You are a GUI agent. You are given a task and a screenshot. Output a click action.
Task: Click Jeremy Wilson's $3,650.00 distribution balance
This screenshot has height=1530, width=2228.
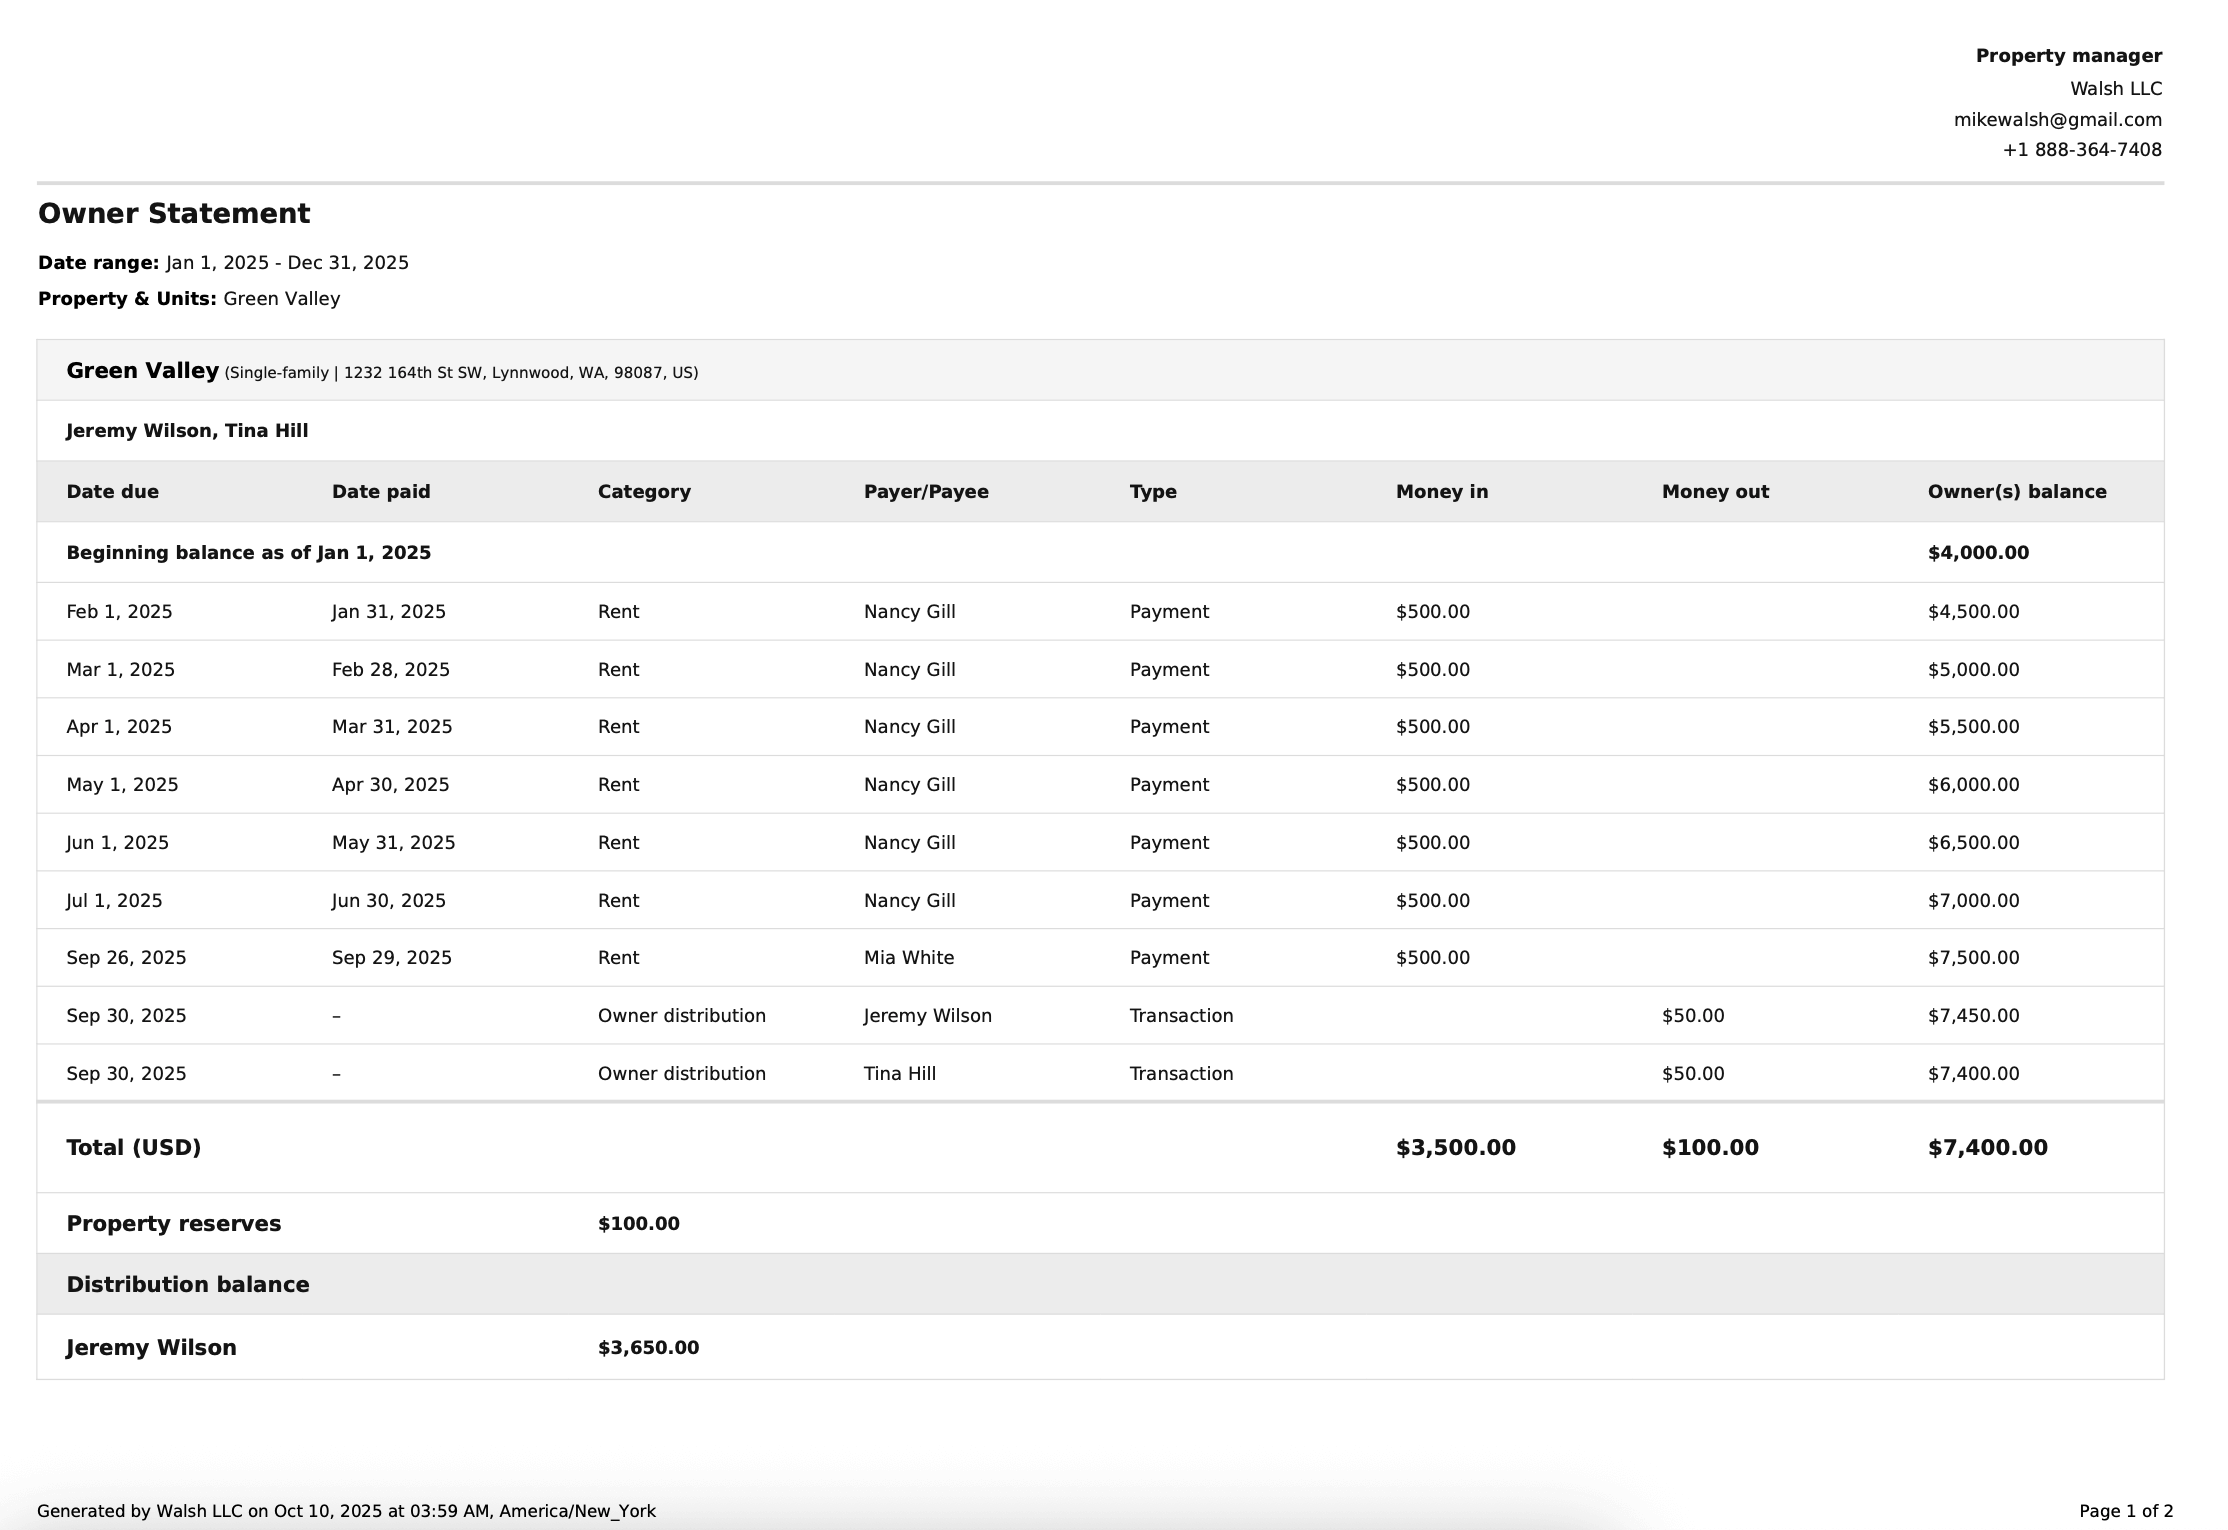pos(648,1348)
